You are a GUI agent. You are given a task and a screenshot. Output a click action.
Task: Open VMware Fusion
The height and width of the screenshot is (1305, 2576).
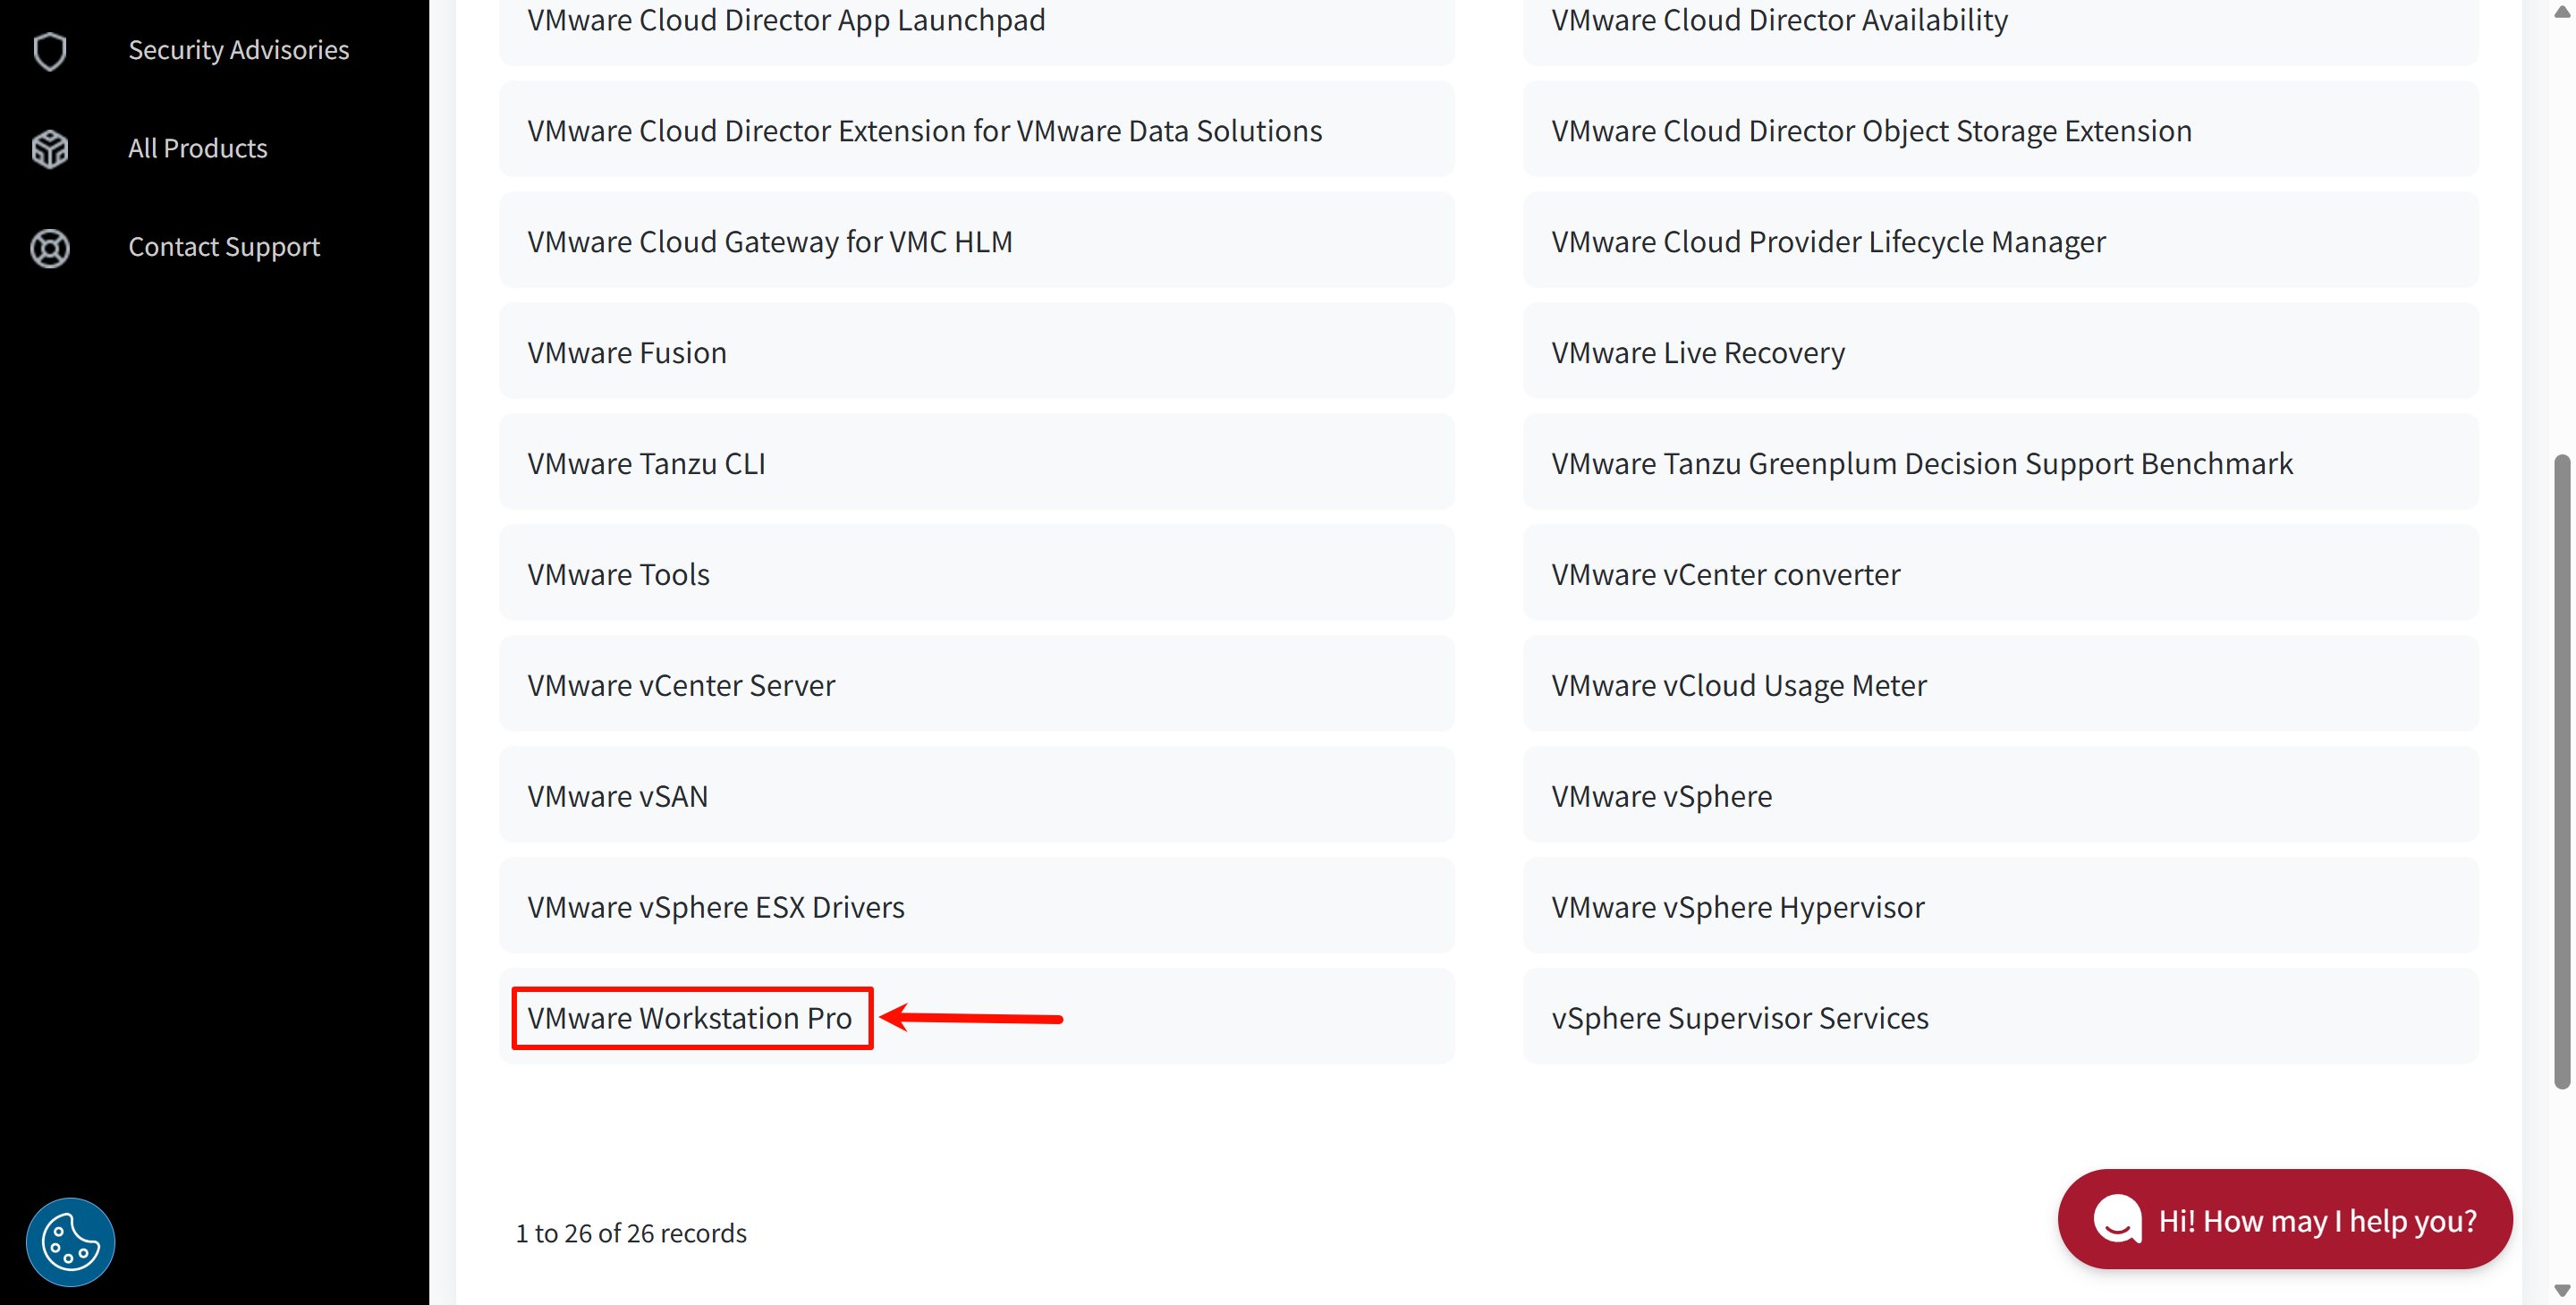(627, 351)
